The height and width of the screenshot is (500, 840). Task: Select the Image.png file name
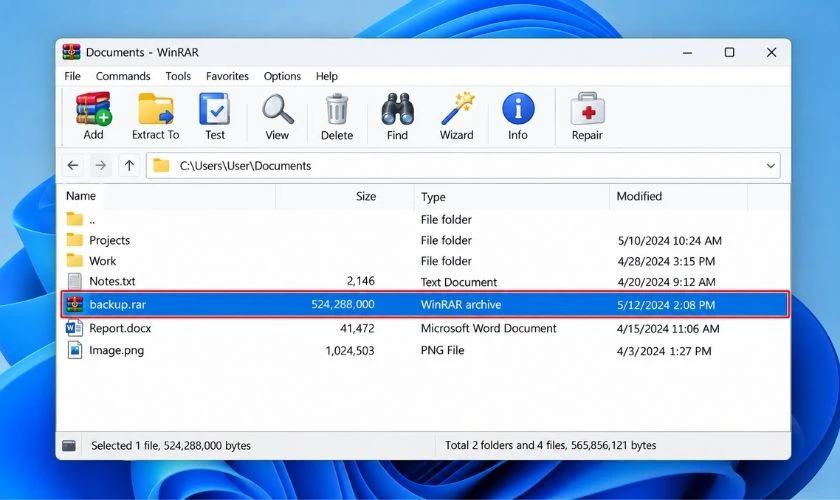pos(117,350)
